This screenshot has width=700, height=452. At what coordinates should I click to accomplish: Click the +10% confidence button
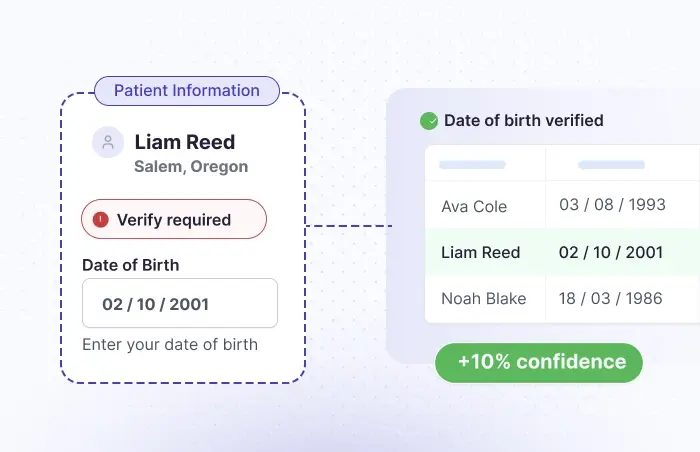point(538,362)
